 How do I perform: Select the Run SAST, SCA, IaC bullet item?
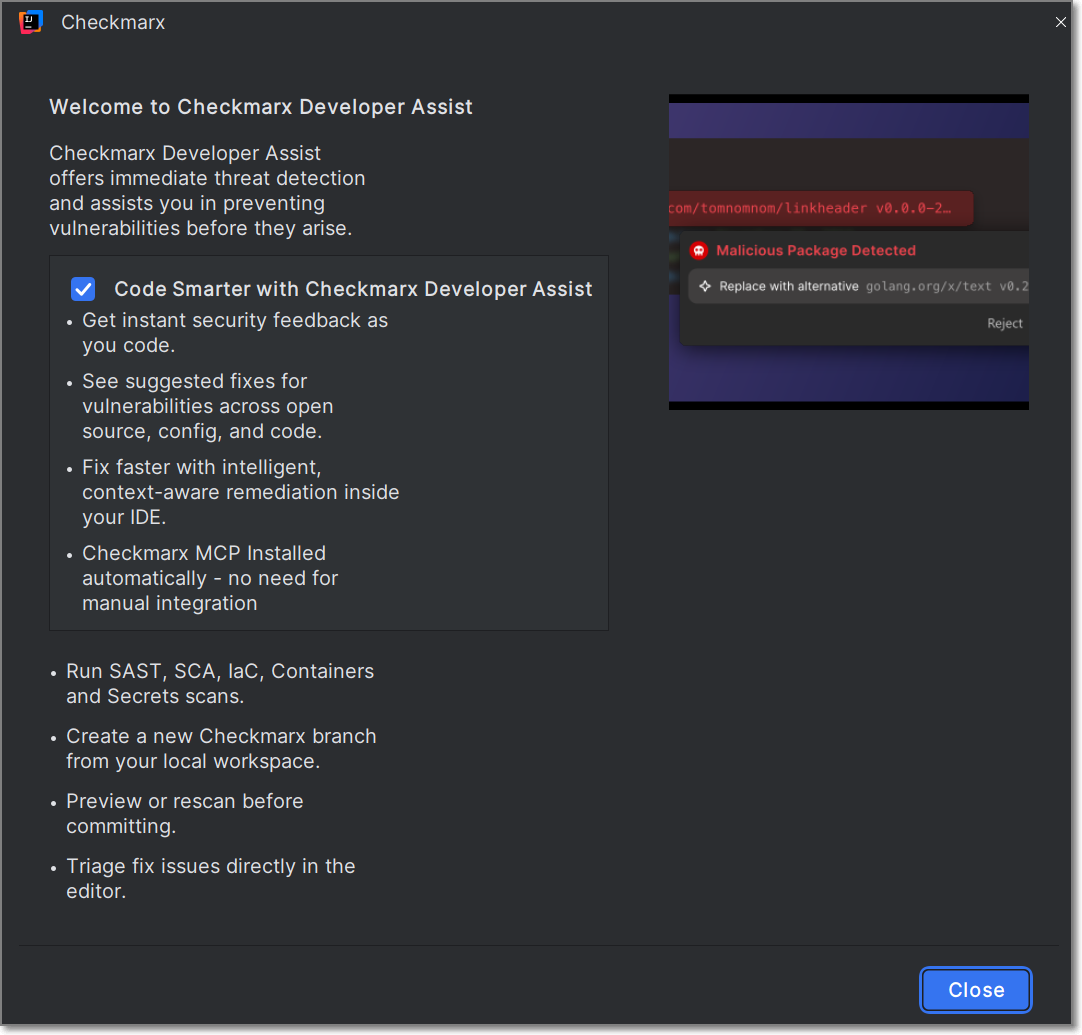pos(220,684)
